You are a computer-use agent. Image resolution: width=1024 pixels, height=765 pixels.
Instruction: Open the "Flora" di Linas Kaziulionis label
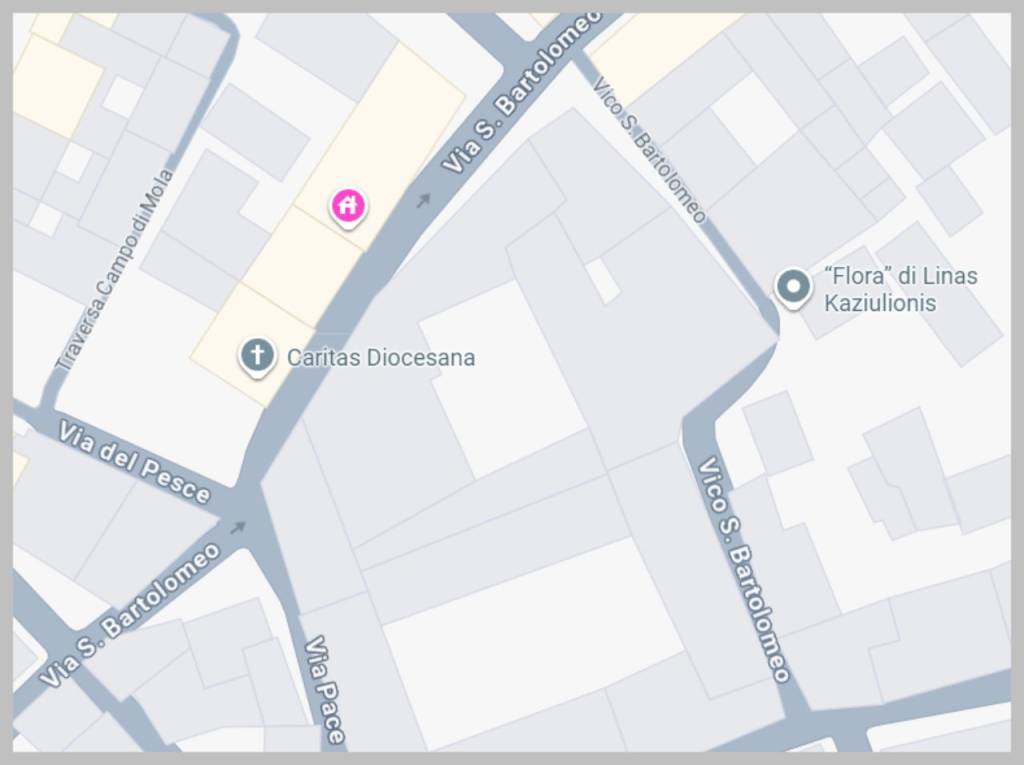coord(901,289)
